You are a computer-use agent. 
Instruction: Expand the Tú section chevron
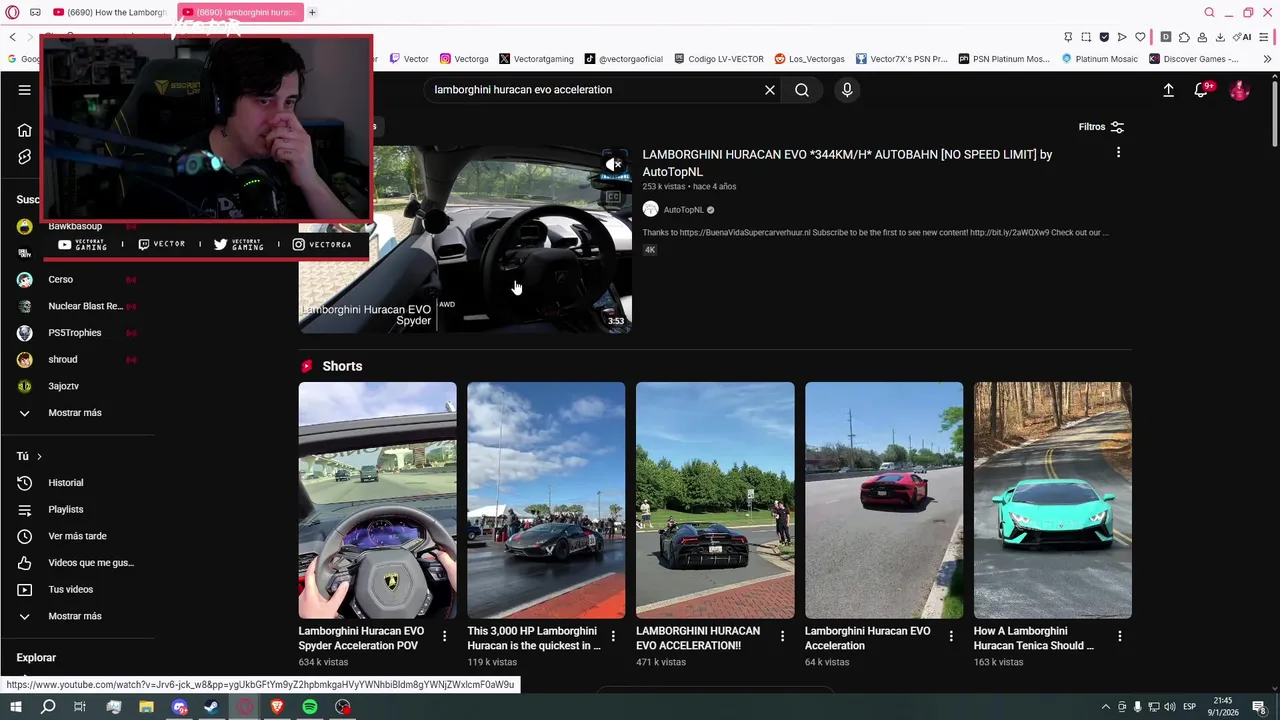point(39,456)
